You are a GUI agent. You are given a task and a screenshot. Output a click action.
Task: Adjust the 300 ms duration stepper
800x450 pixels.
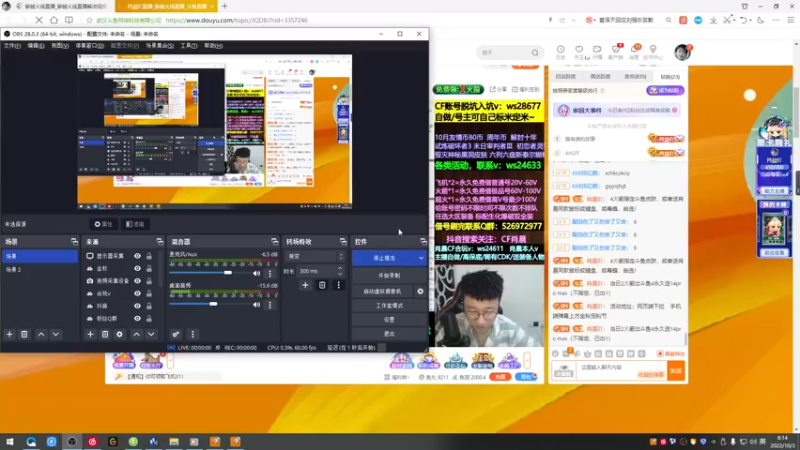(340, 271)
